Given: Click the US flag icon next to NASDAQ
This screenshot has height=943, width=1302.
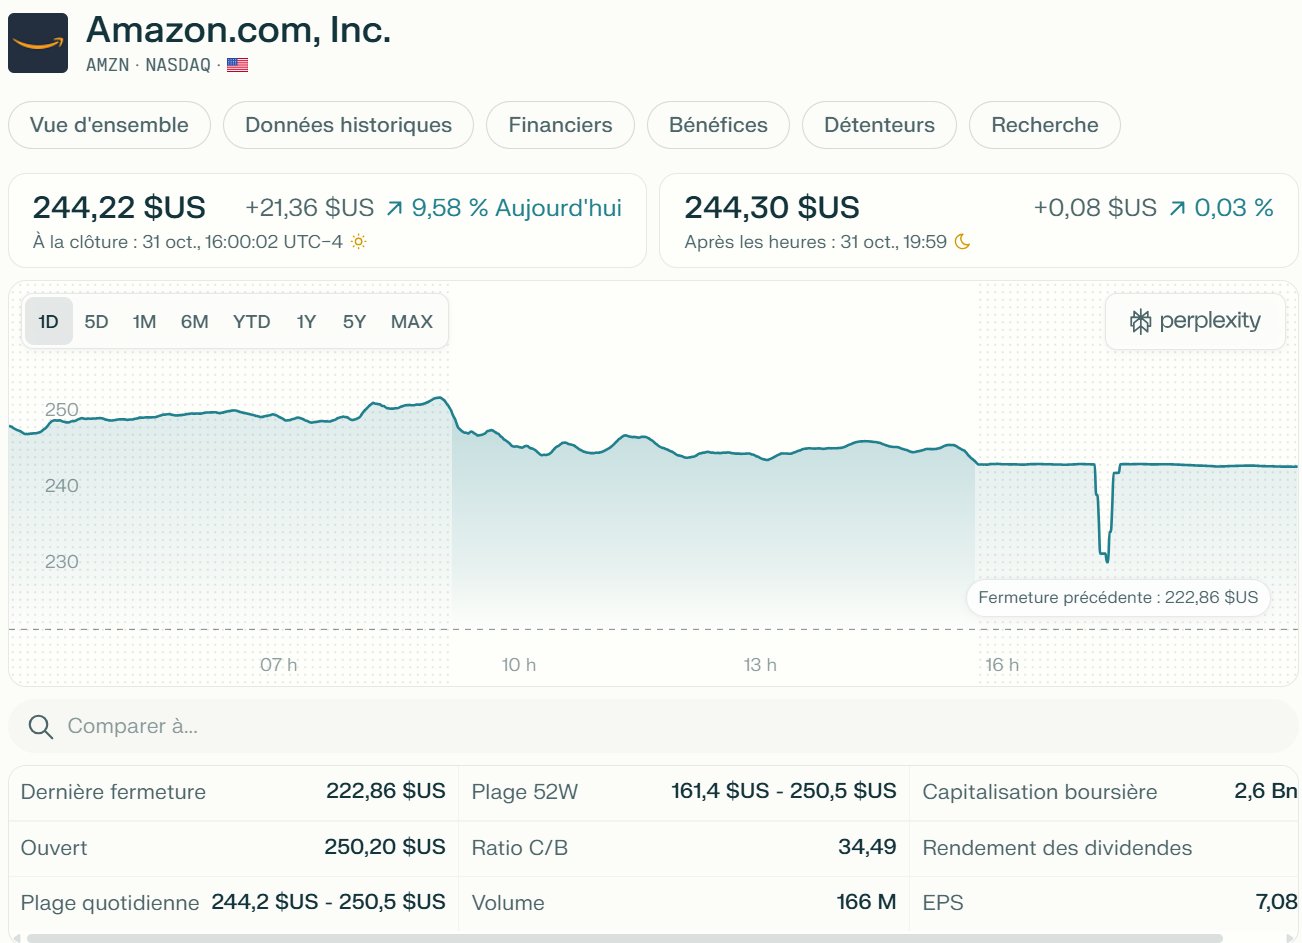Looking at the screenshot, I should (237, 64).
